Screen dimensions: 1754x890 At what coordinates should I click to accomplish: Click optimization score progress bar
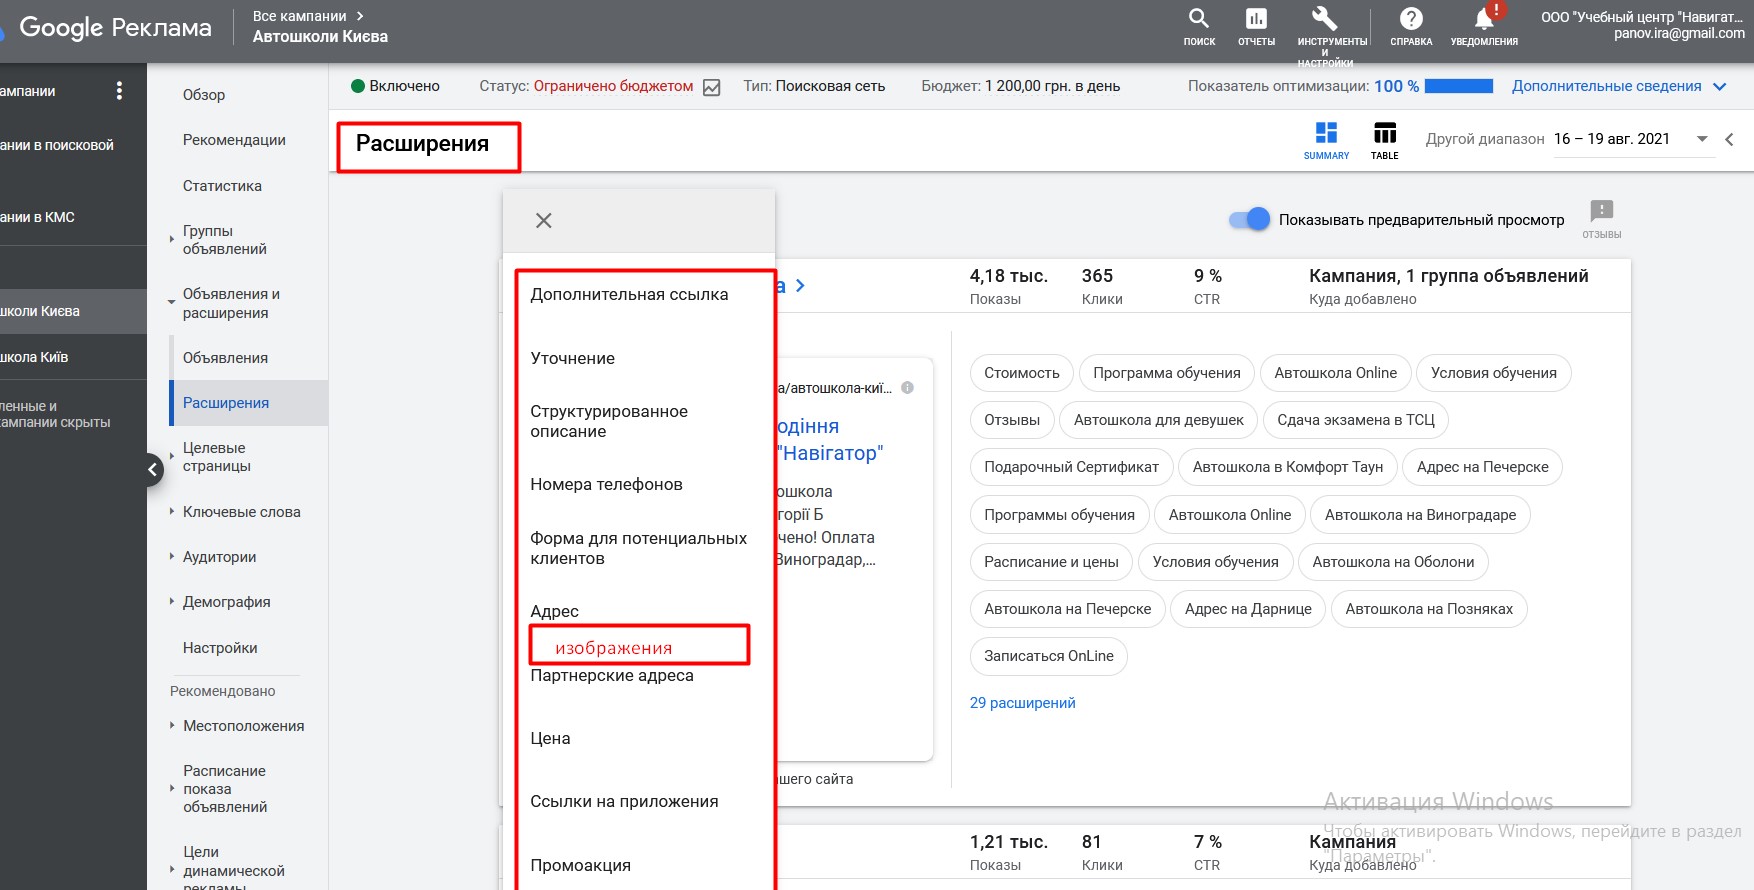coord(1459,86)
